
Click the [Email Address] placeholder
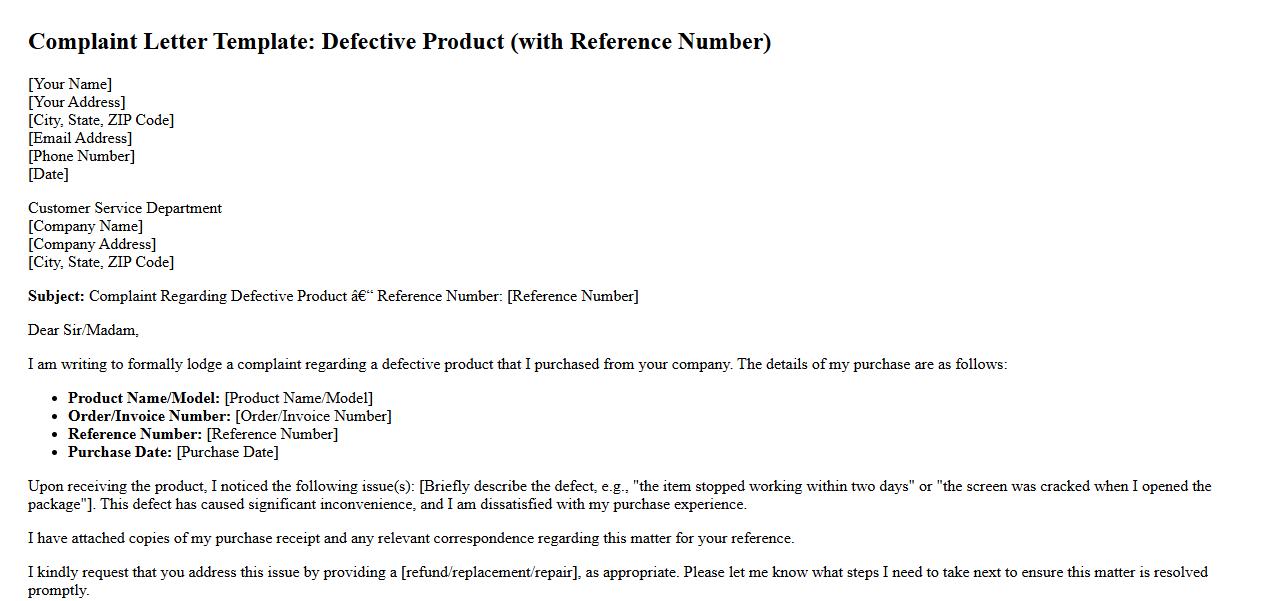pyautogui.click(x=80, y=138)
